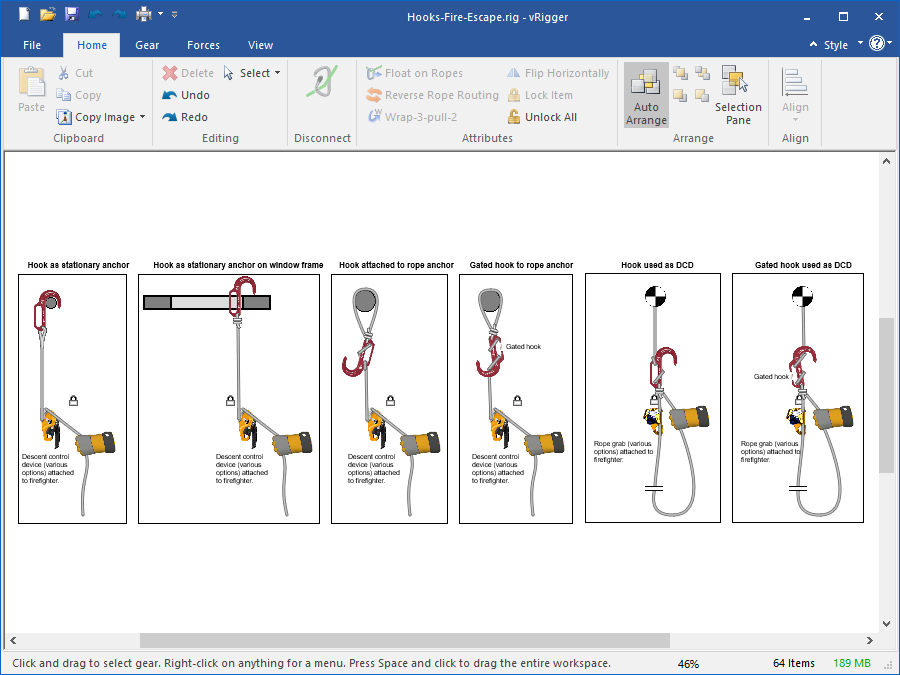This screenshot has height=675, width=900.
Task: Collapse the ribbon with the up chevron
Action: coord(813,45)
